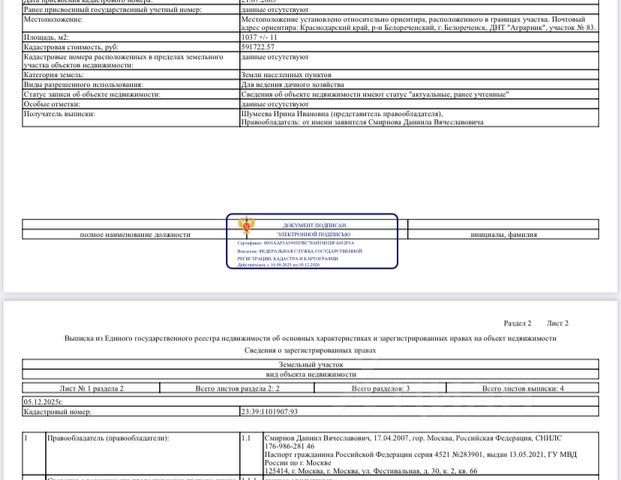Viewport: 621px width, 480px height.
Task: Click the line 'Правообладатель: от имени заявителя'
Action: [362, 122]
